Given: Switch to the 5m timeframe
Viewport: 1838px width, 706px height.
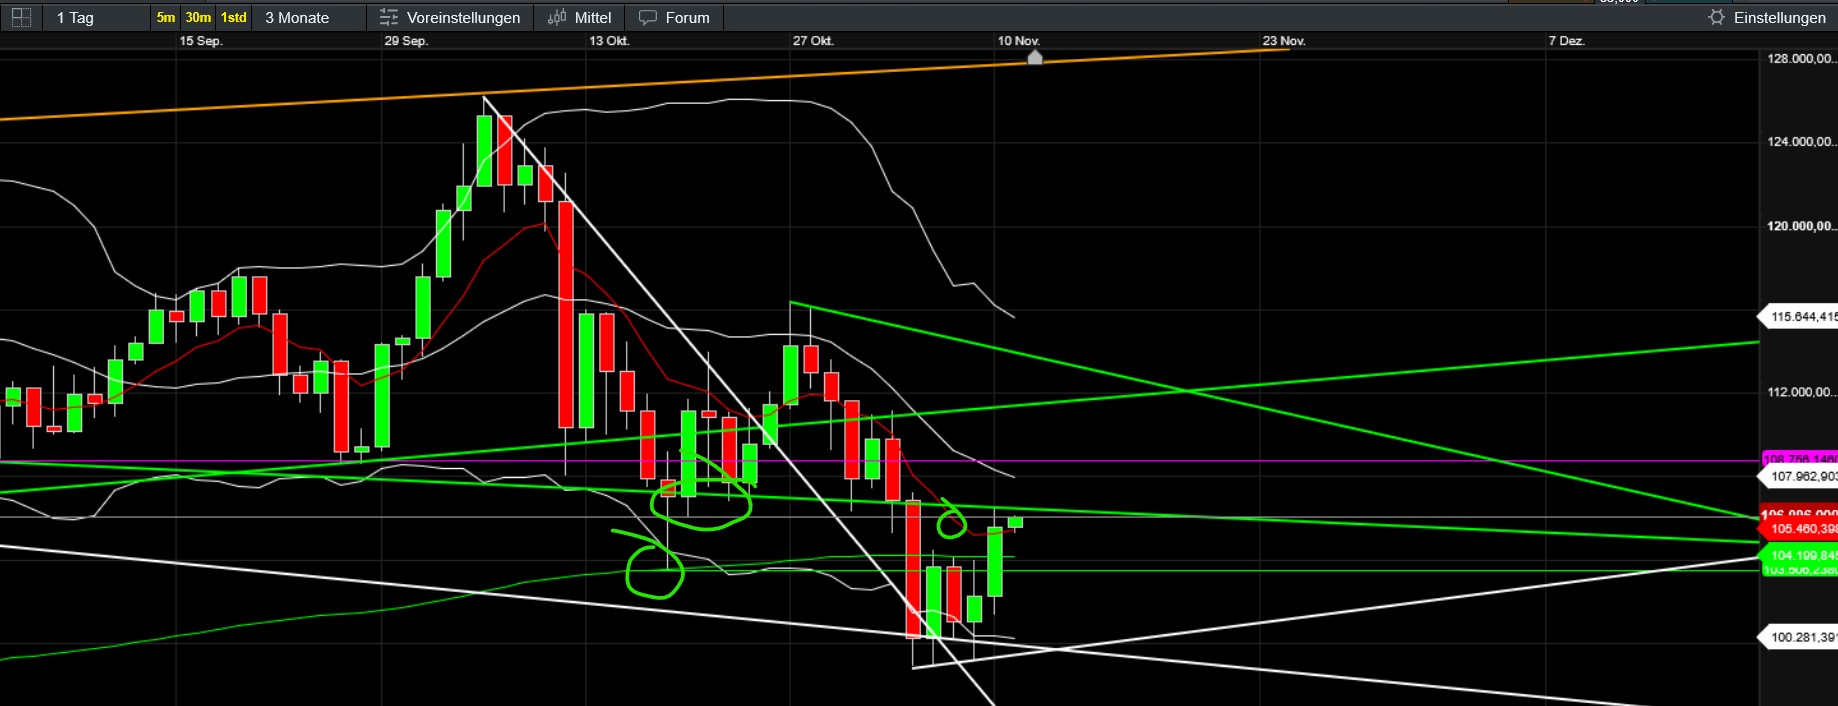Looking at the screenshot, I should tap(165, 17).
